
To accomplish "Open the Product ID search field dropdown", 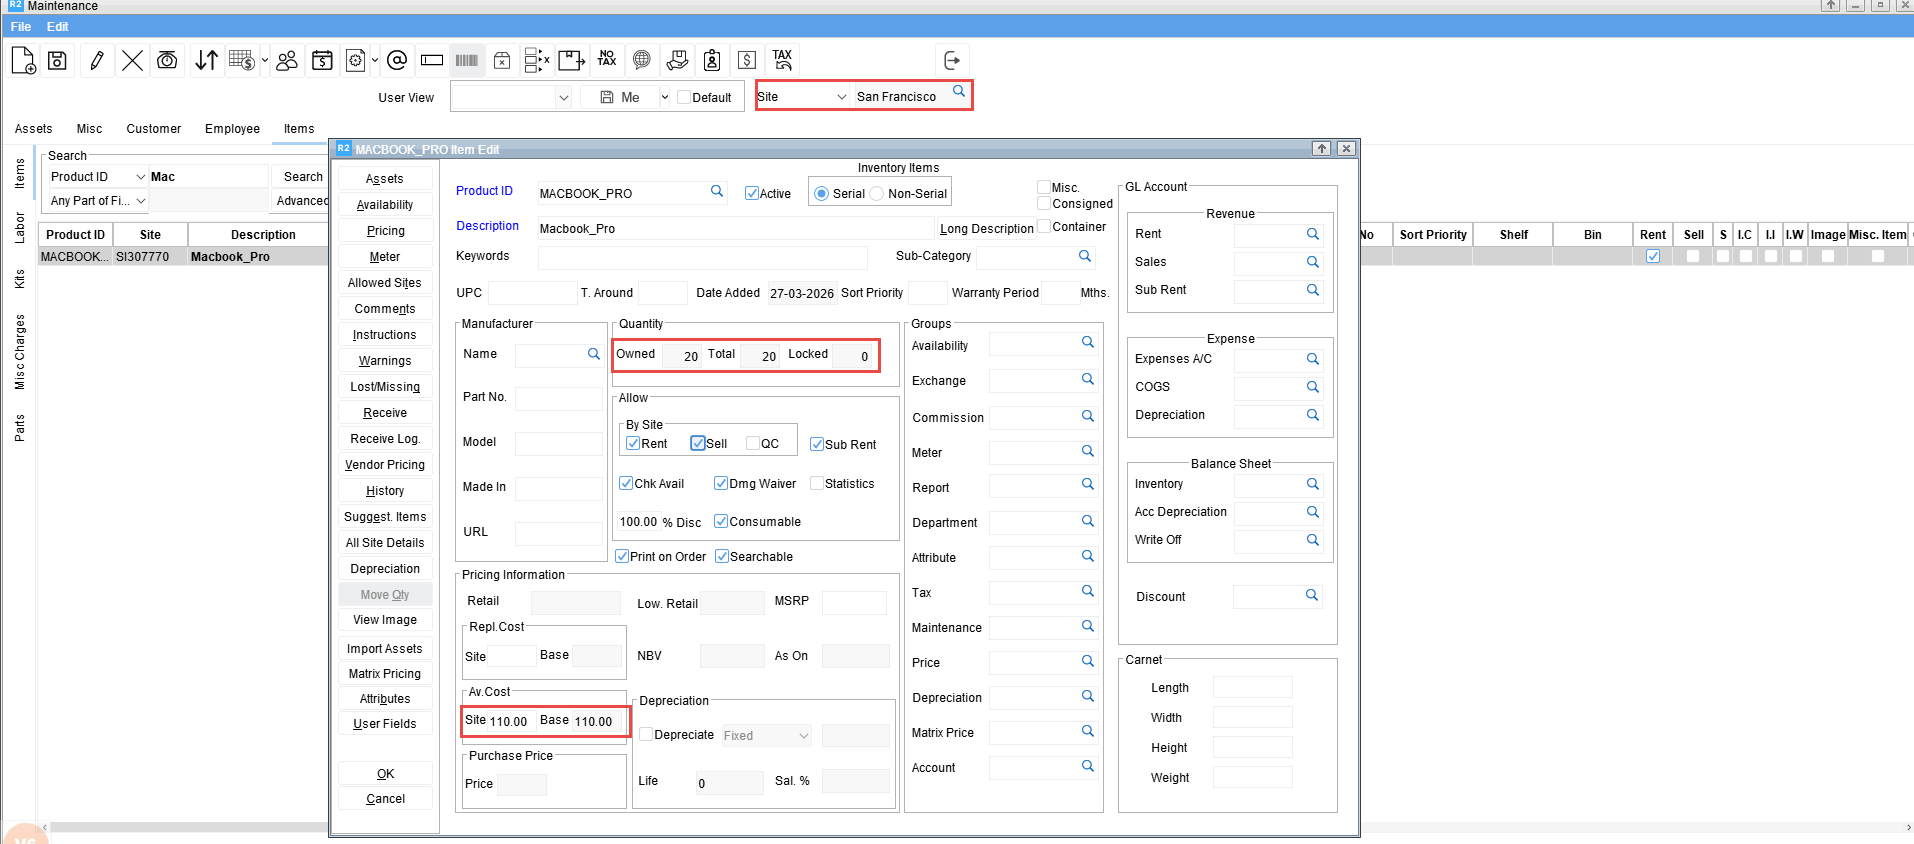I will 140,177.
